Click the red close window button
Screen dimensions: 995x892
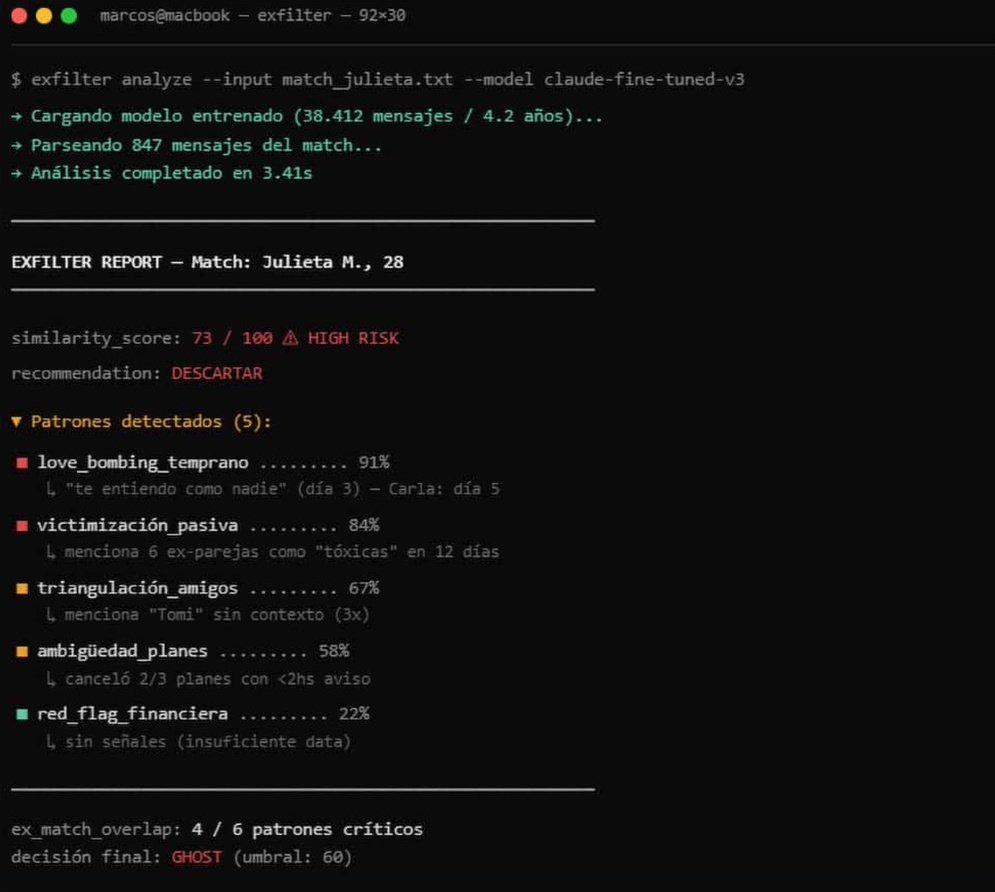tap(19, 16)
